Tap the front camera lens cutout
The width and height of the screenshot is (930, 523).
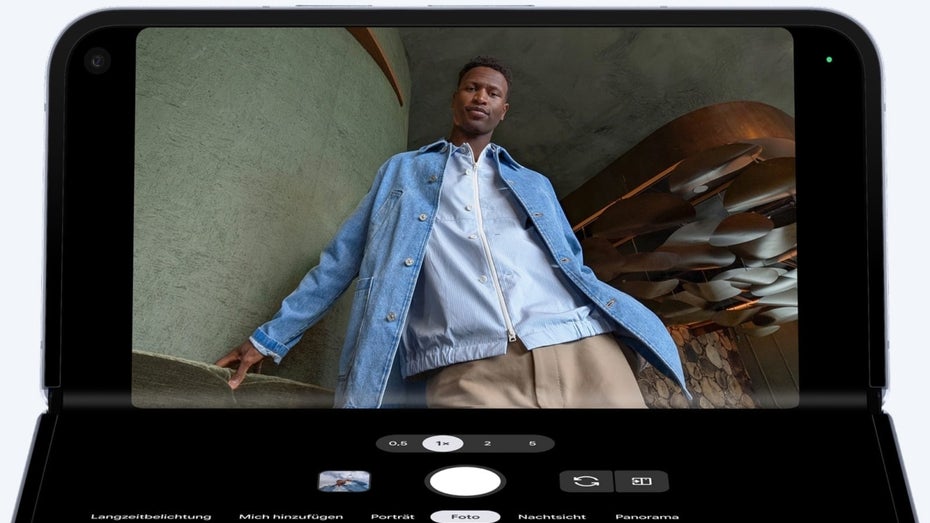97,60
